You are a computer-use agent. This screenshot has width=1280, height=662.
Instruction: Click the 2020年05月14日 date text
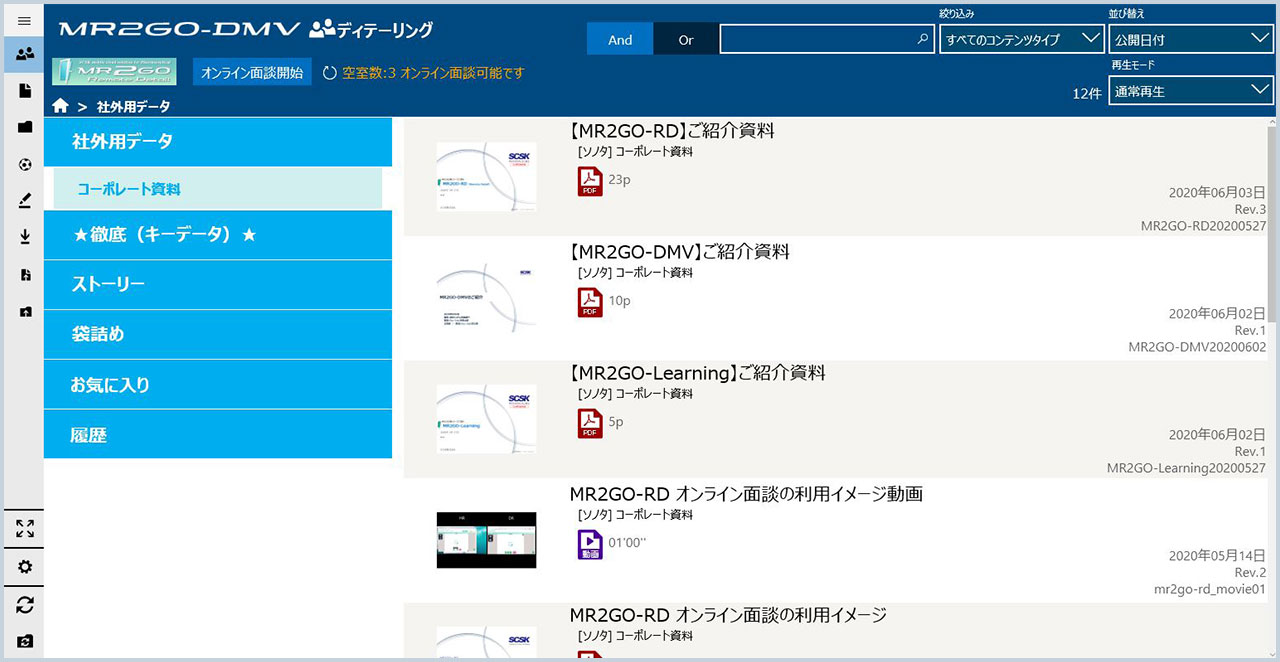tap(1217, 556)
